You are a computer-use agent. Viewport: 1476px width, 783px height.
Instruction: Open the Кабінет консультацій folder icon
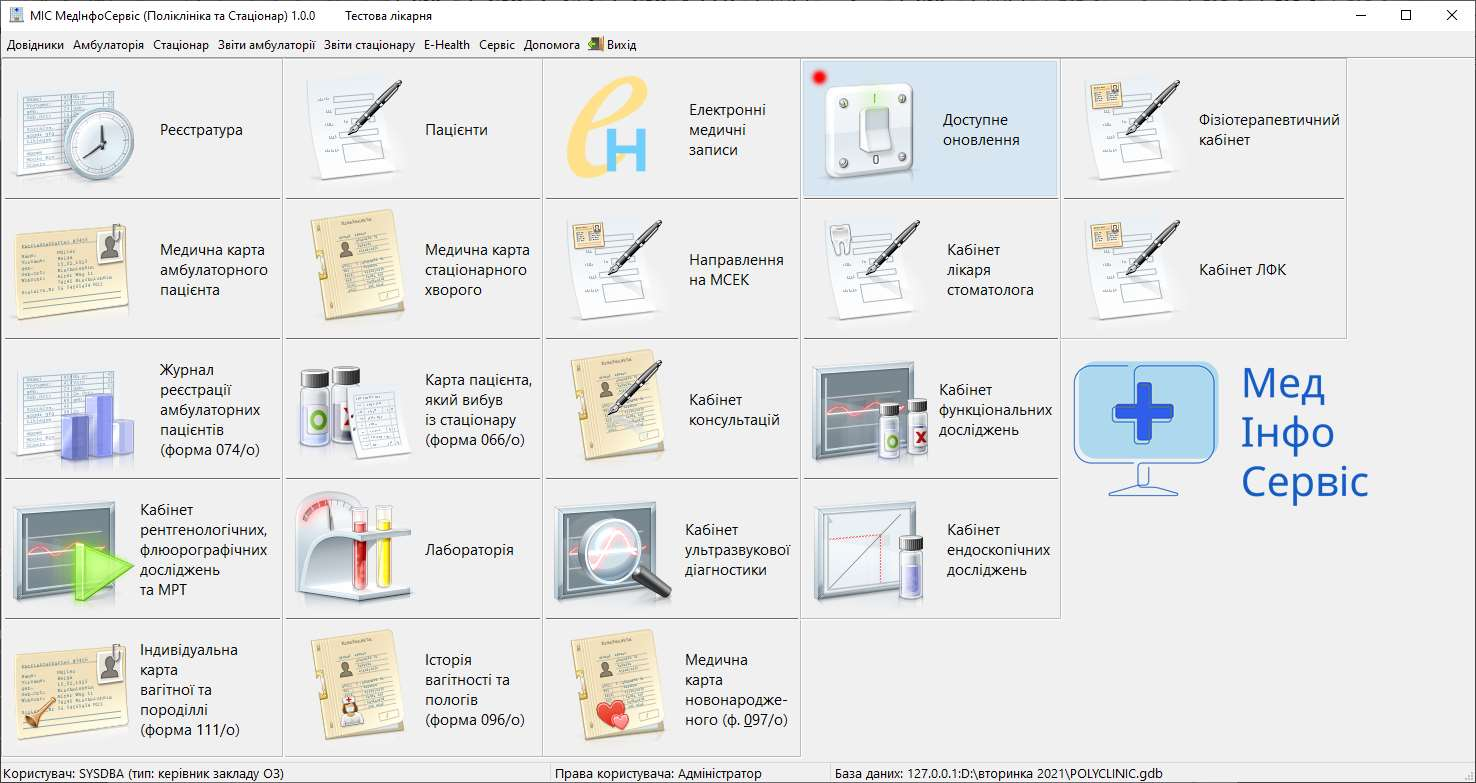tap(618, 404)
